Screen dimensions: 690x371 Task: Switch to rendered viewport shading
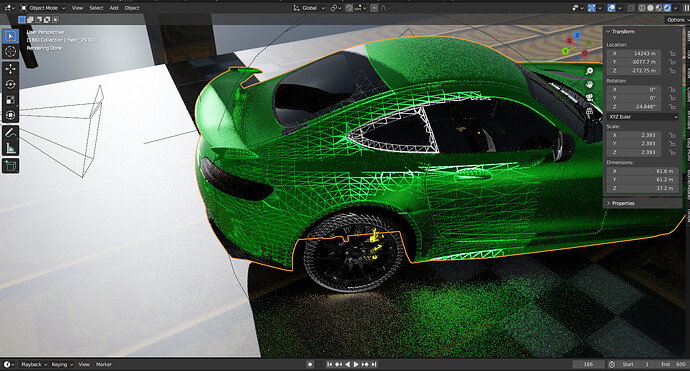(x=667, y=8)
